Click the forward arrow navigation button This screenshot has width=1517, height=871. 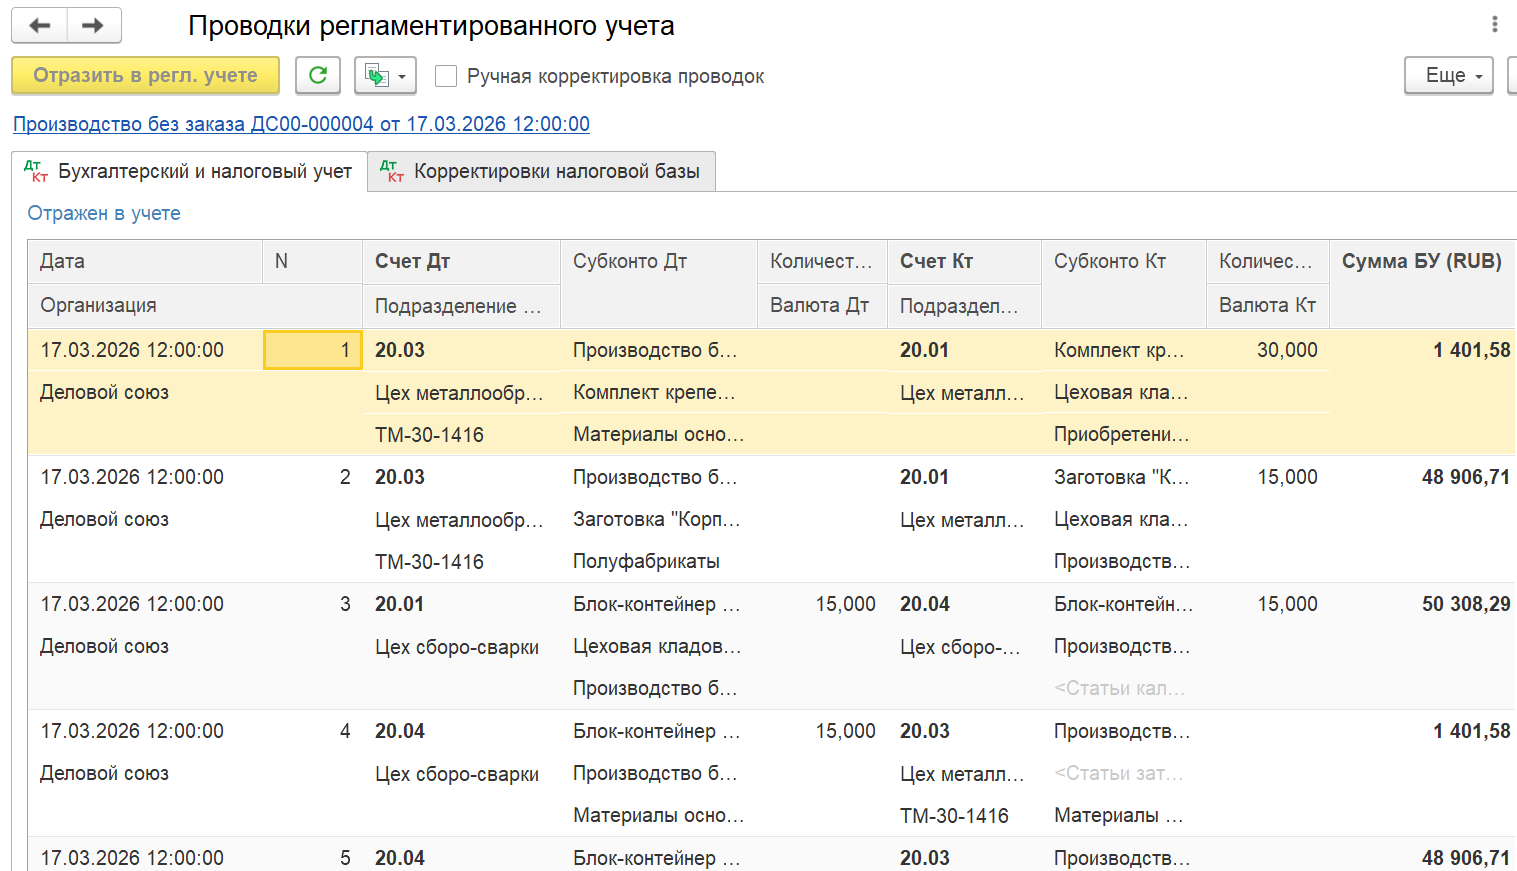click(94, 26)
